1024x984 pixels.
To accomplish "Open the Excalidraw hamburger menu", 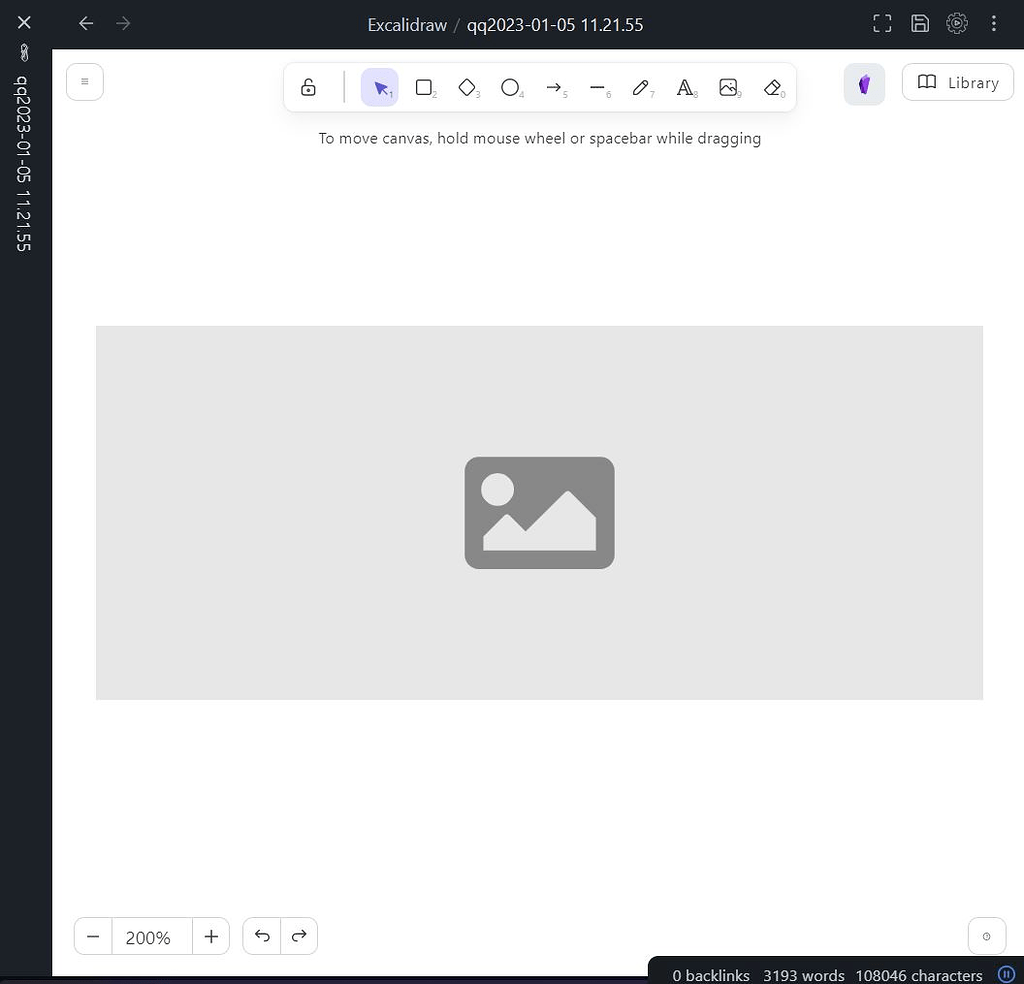I will coord(84,81).
